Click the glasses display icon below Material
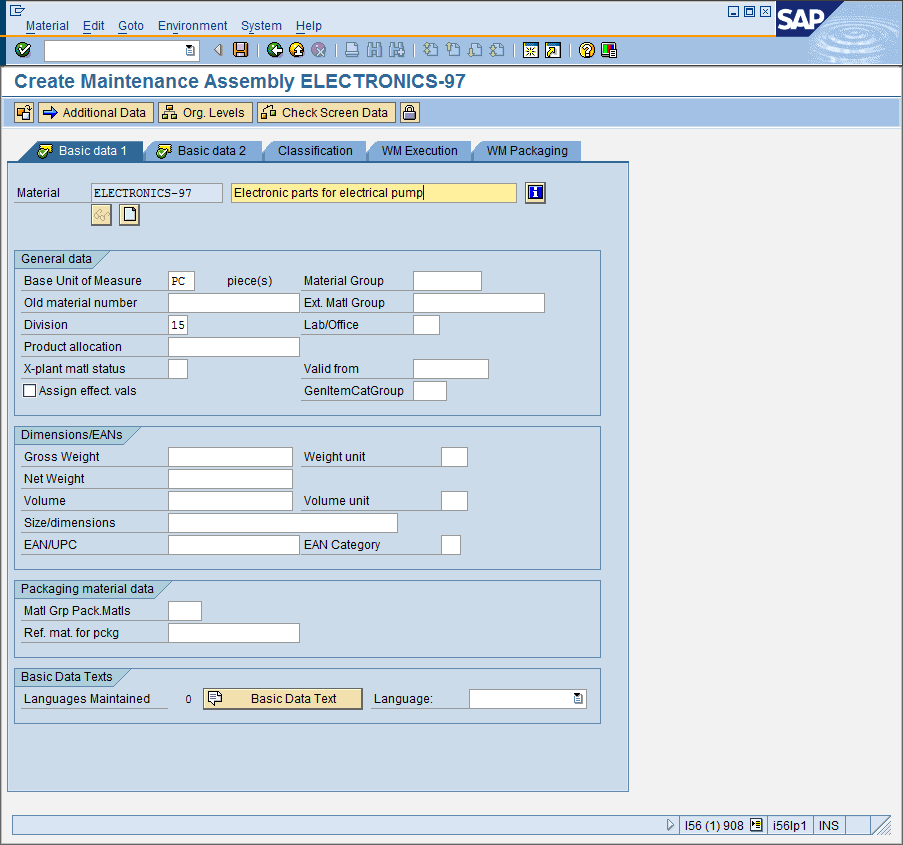This screenshot has height=845, width=903. (x=101, y=215)
